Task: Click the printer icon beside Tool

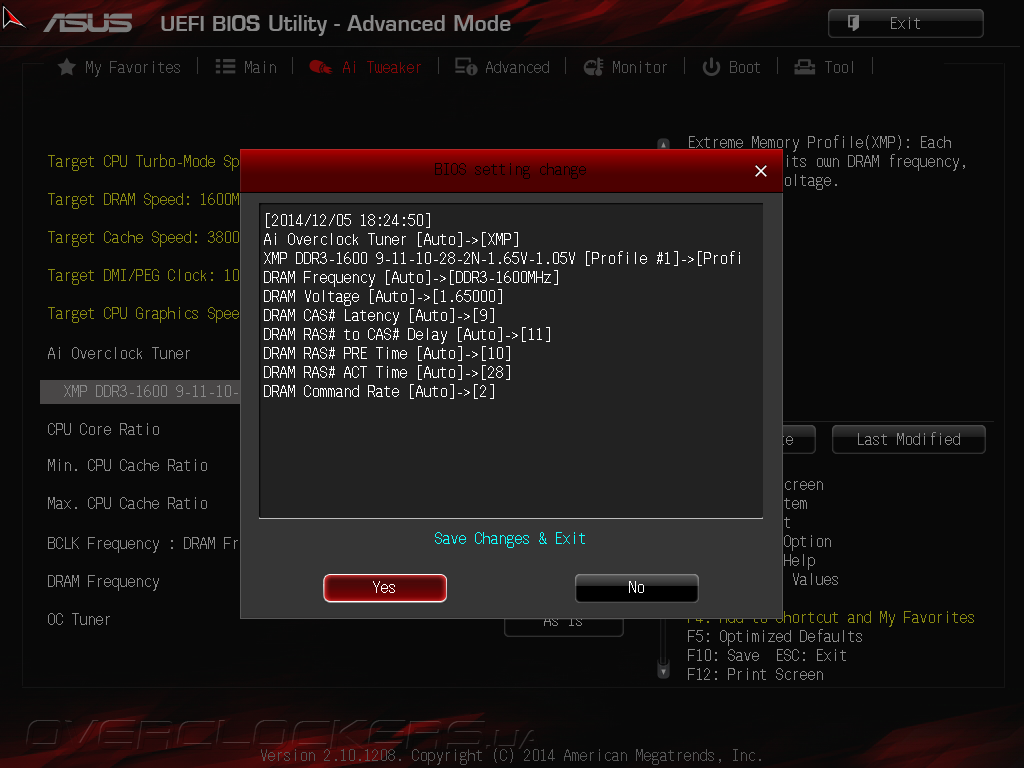Action: coord(805,67)
